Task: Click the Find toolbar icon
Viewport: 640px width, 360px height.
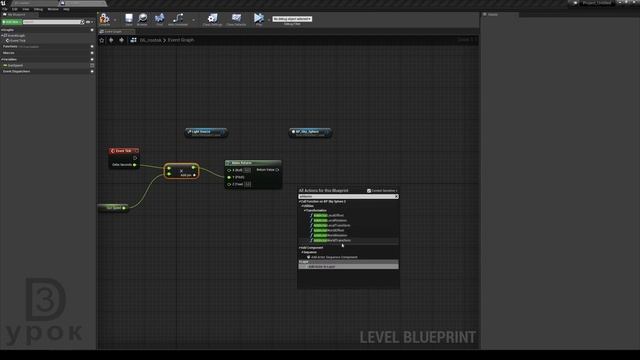Action: (160, 18)
